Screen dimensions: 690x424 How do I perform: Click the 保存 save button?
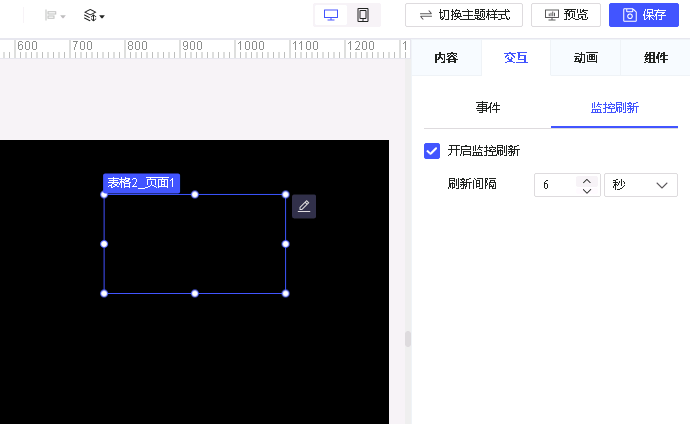pyautogui.click(x=644, y=15)
